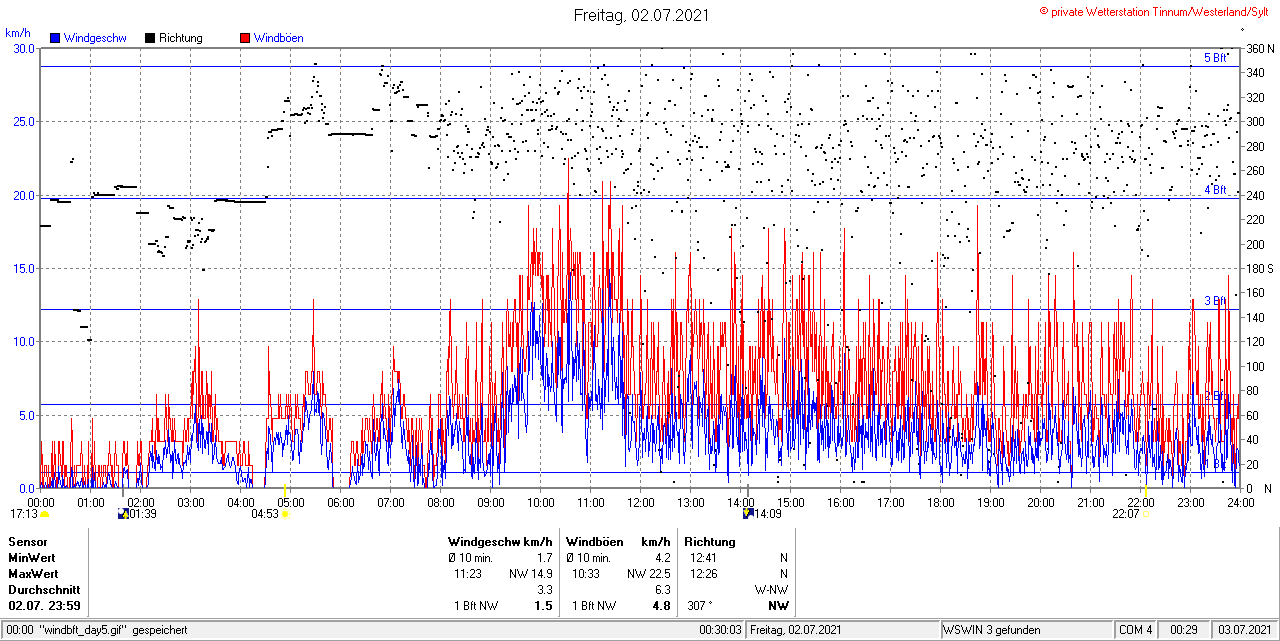
Task: Click the MinWert row label
Action: [31, 557]
